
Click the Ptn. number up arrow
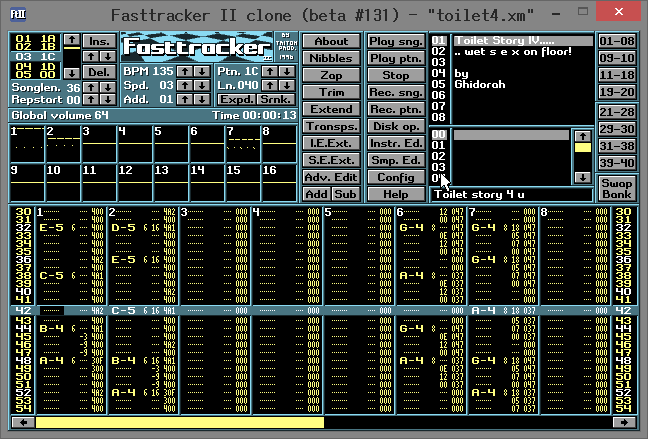(x=270, y=71)
